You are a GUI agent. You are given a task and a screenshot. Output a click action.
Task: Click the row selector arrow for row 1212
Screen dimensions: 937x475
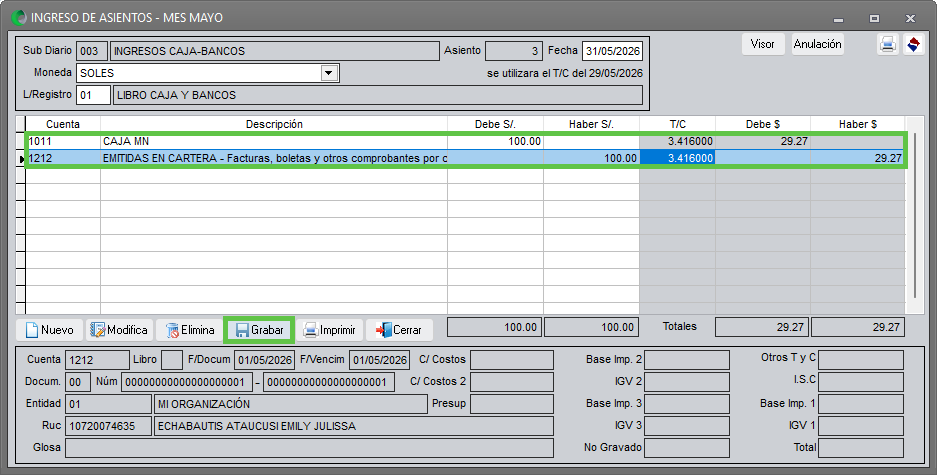point(22,159)
